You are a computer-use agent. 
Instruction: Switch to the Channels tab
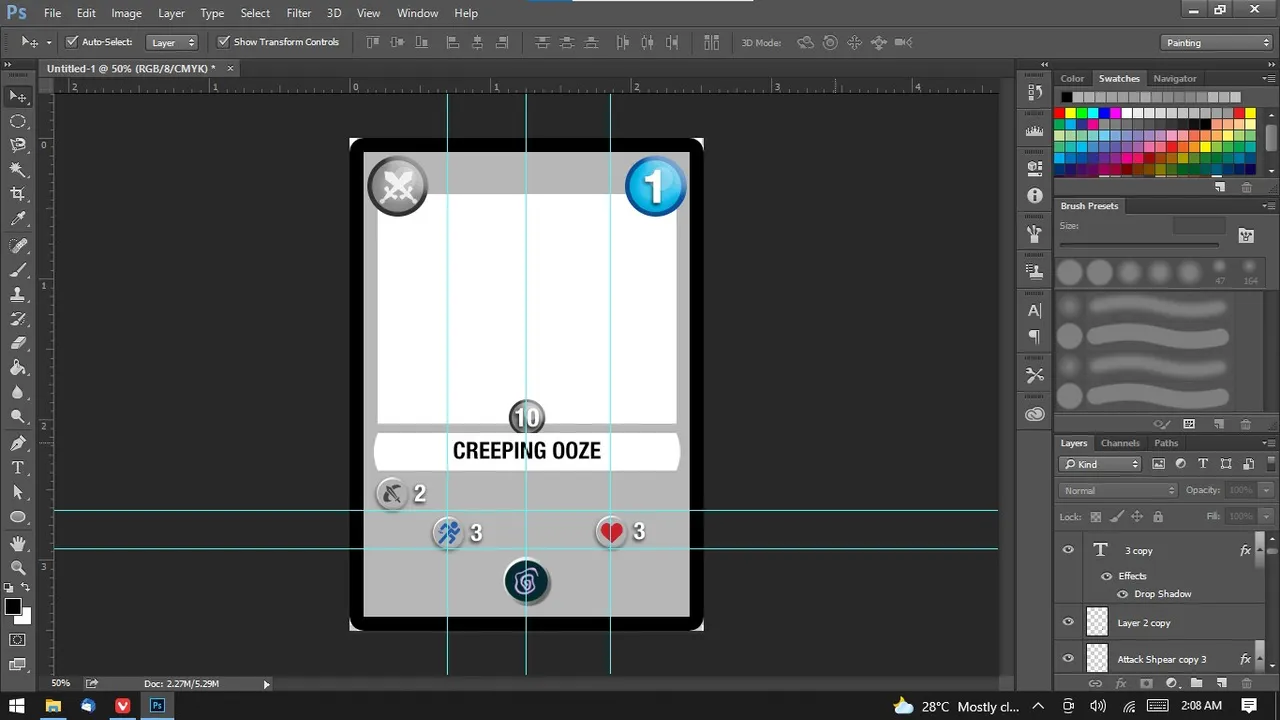point(1120,443)
